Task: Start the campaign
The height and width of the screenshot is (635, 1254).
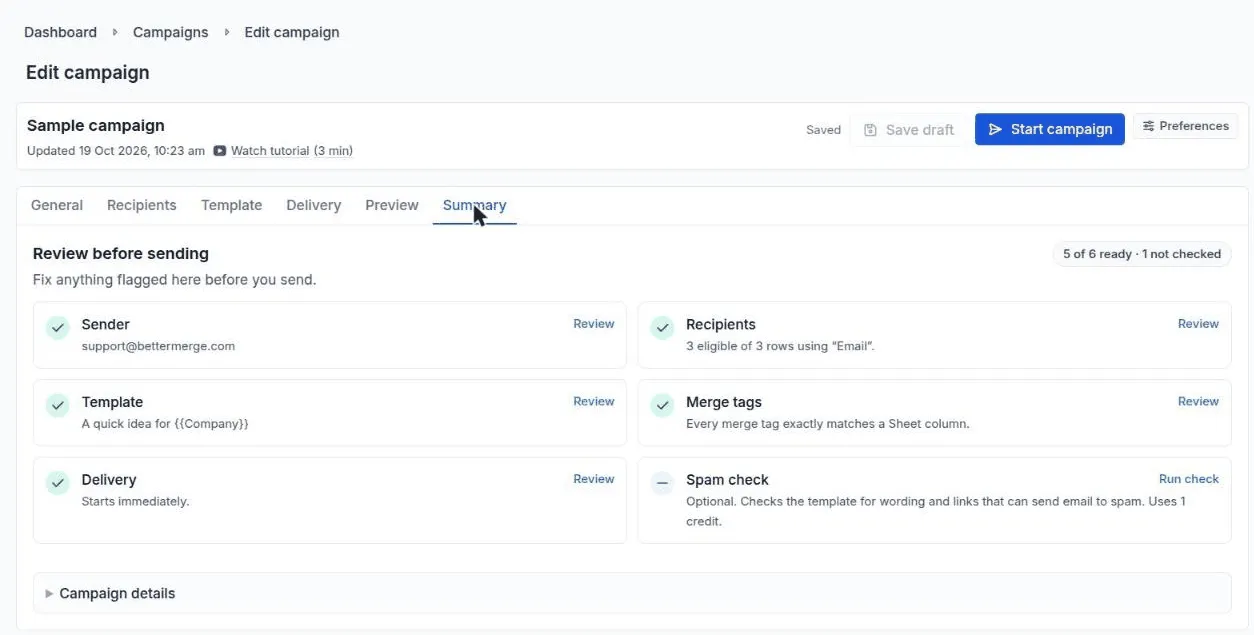Action: (1050, 129)
